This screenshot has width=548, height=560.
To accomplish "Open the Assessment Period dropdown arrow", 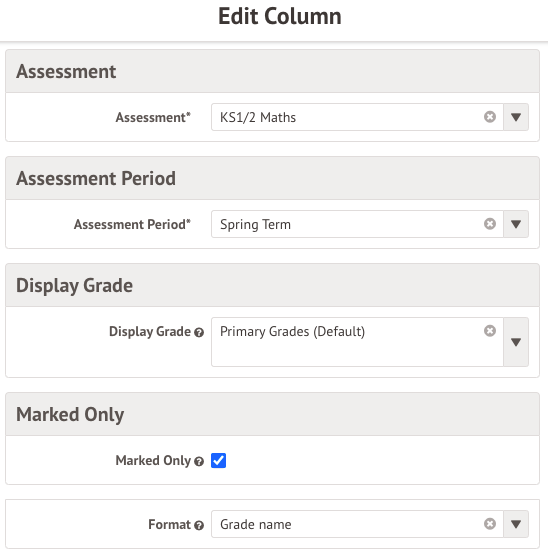I will (x=516, y=224).
